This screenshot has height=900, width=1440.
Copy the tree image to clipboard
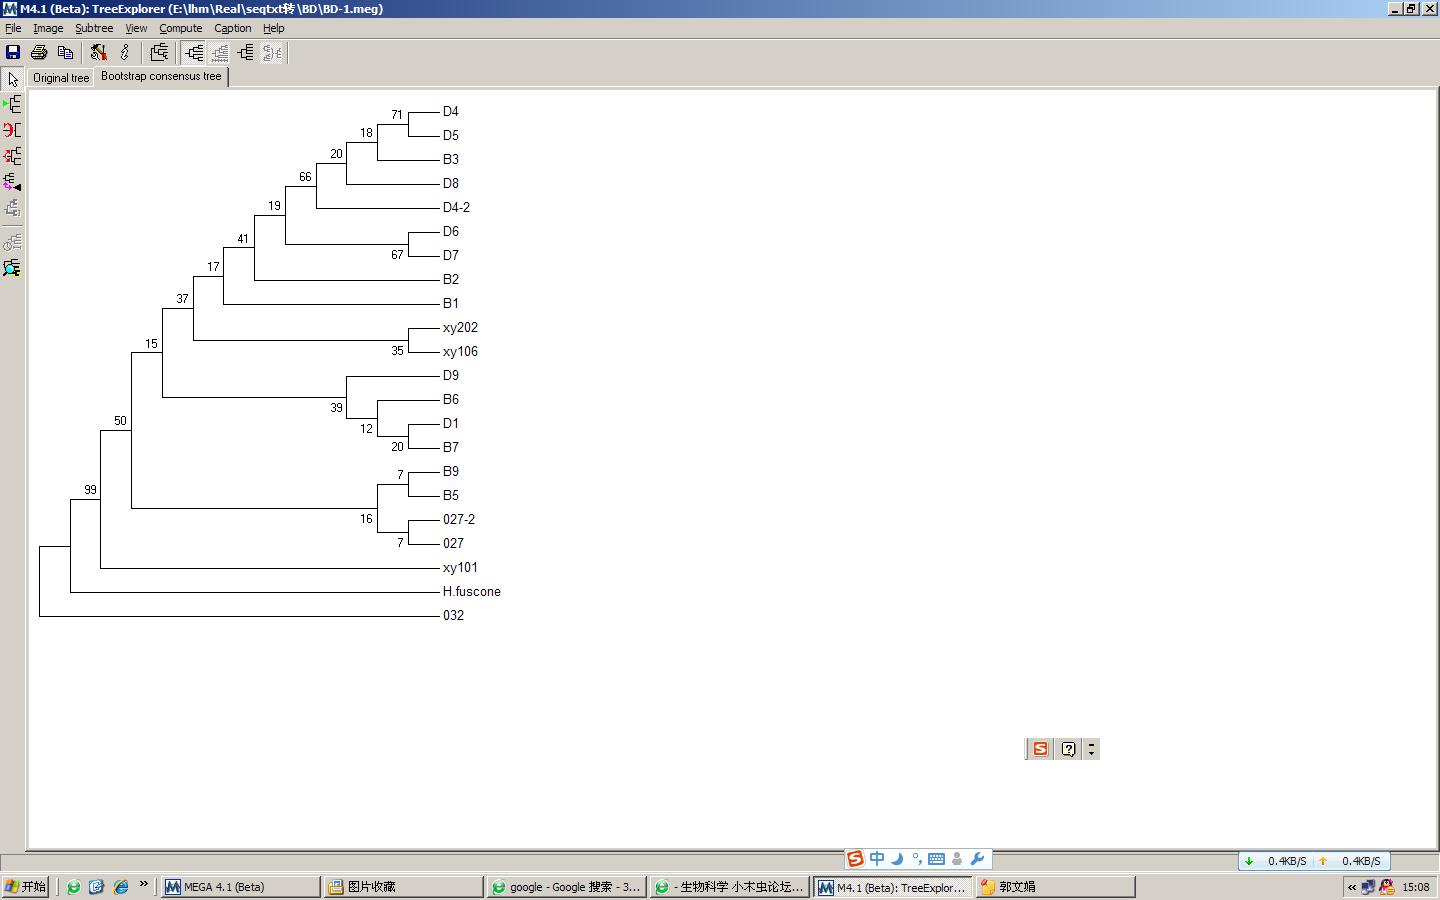[66, 52]
